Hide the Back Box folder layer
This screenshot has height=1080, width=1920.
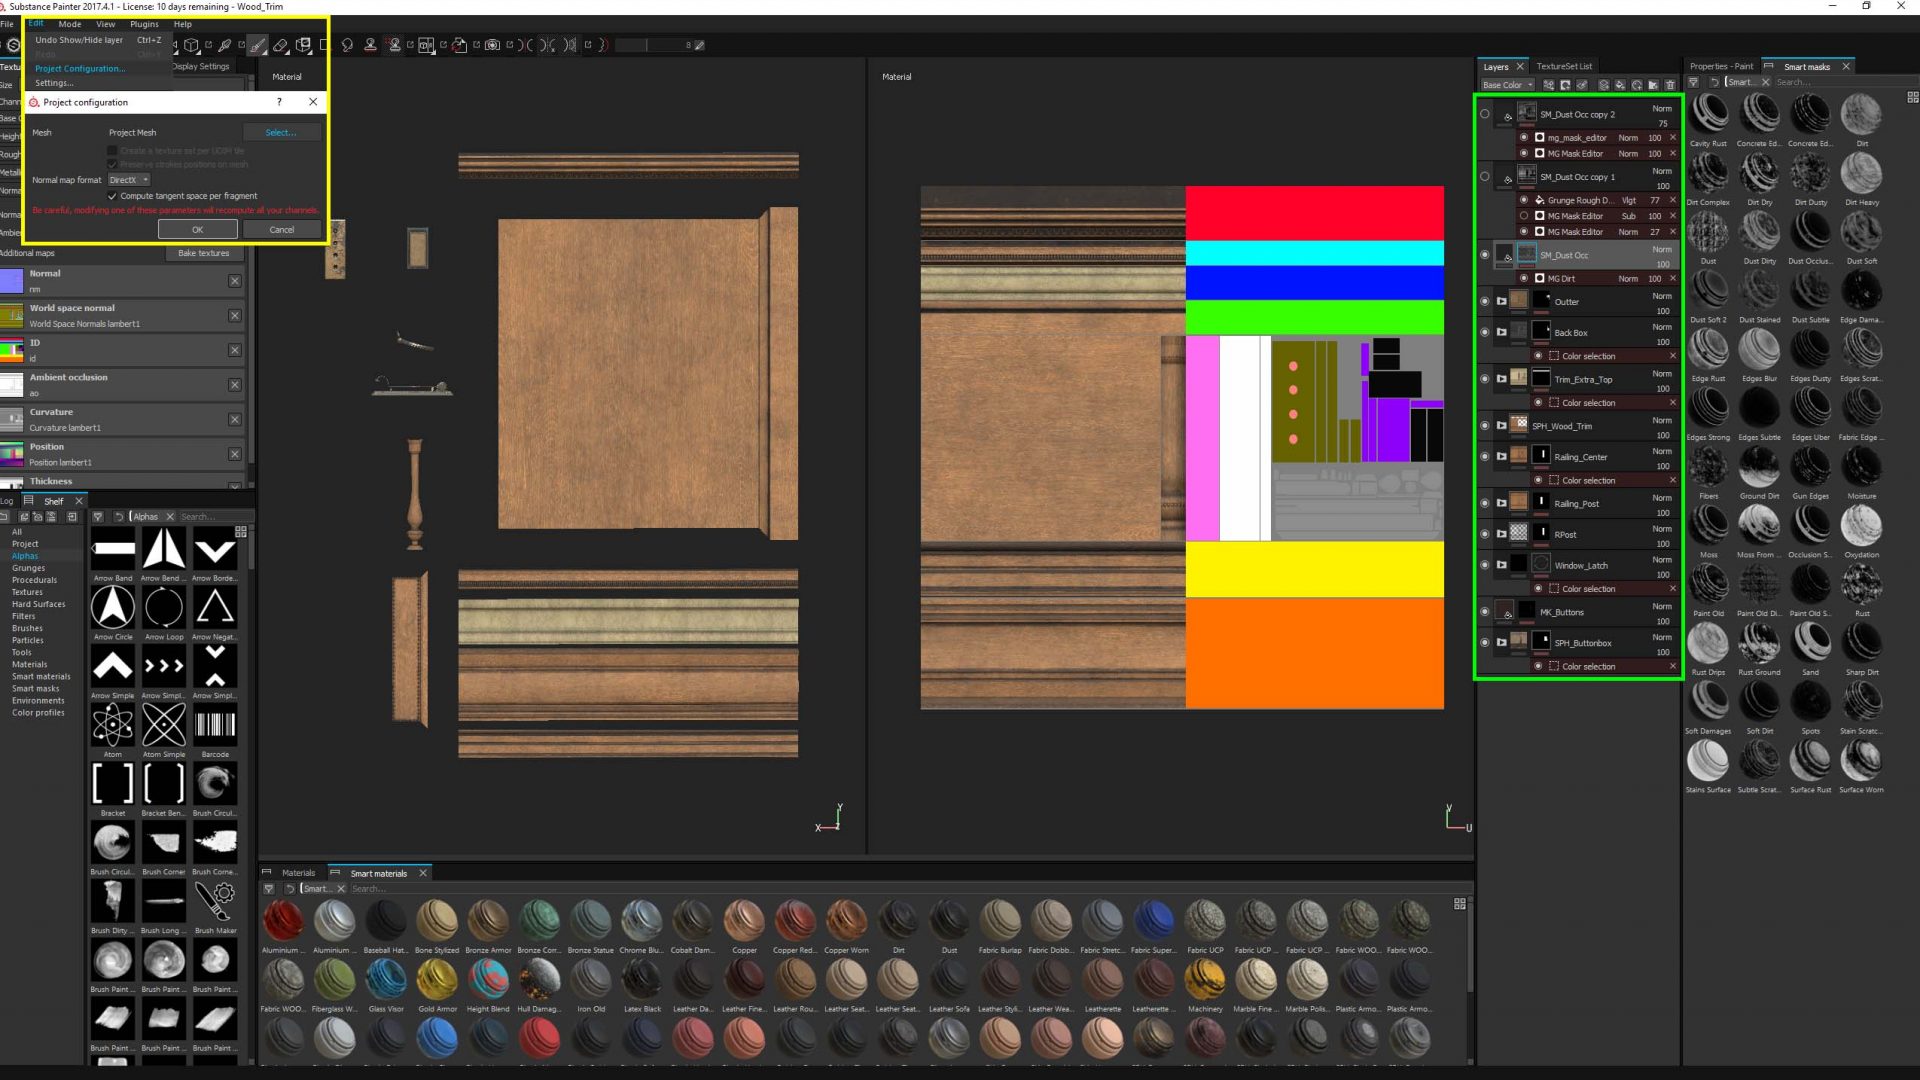point(1484,332)
